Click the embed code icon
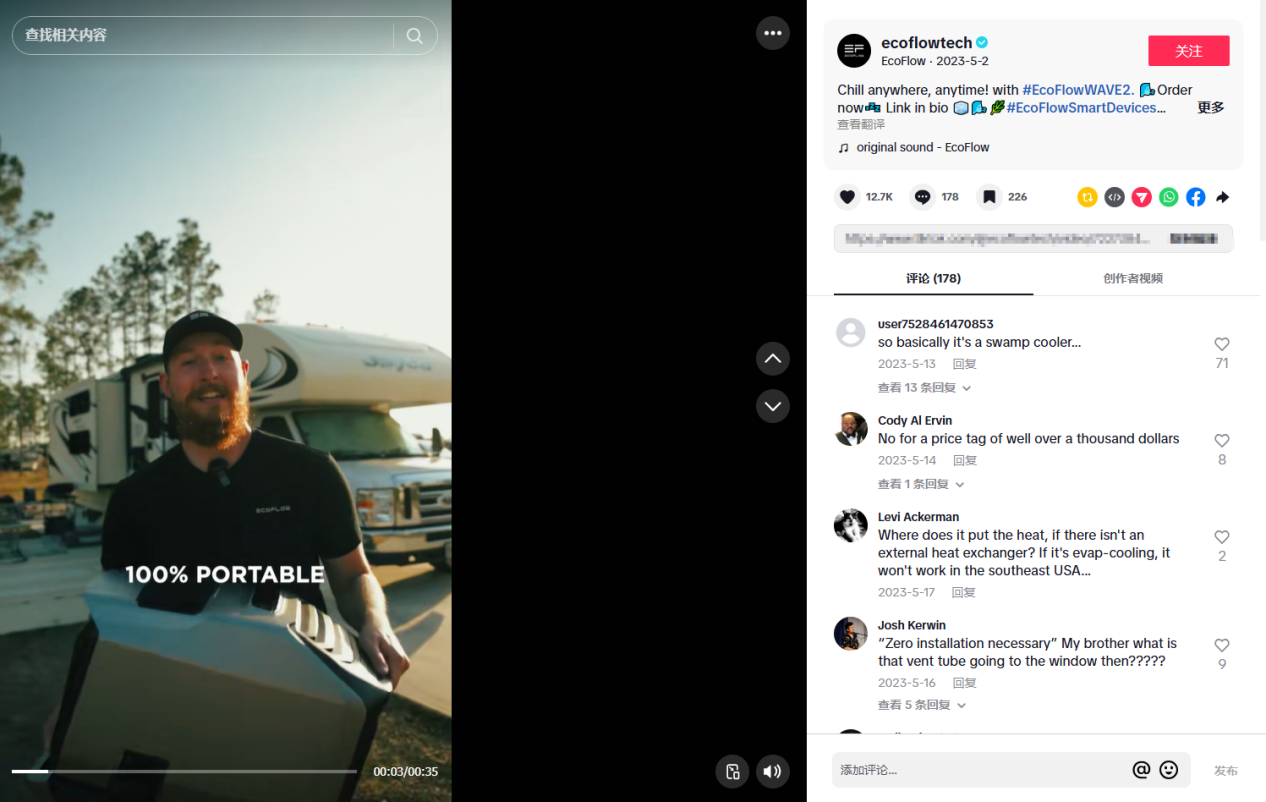Screen dimensions: 1266x802 (x=1114, y=197)
